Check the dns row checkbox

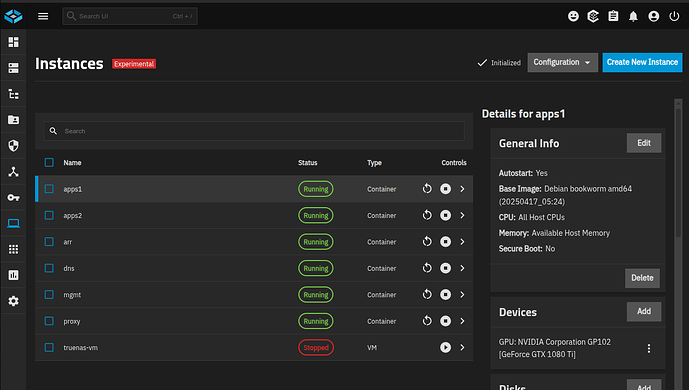point(49,268)
